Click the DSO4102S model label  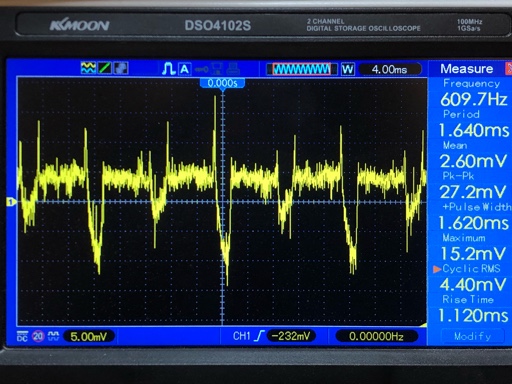218,26
